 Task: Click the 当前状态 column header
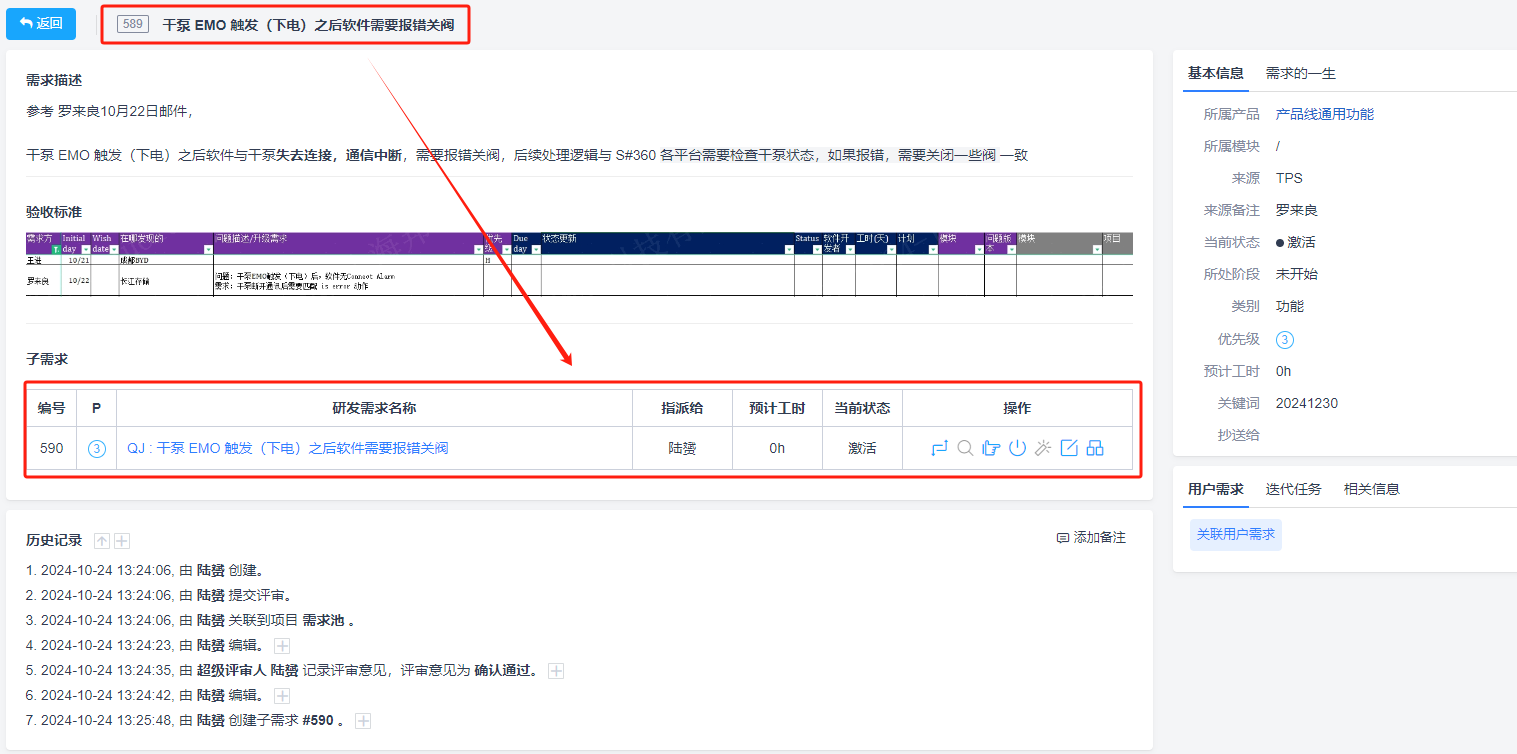point(862,408)
